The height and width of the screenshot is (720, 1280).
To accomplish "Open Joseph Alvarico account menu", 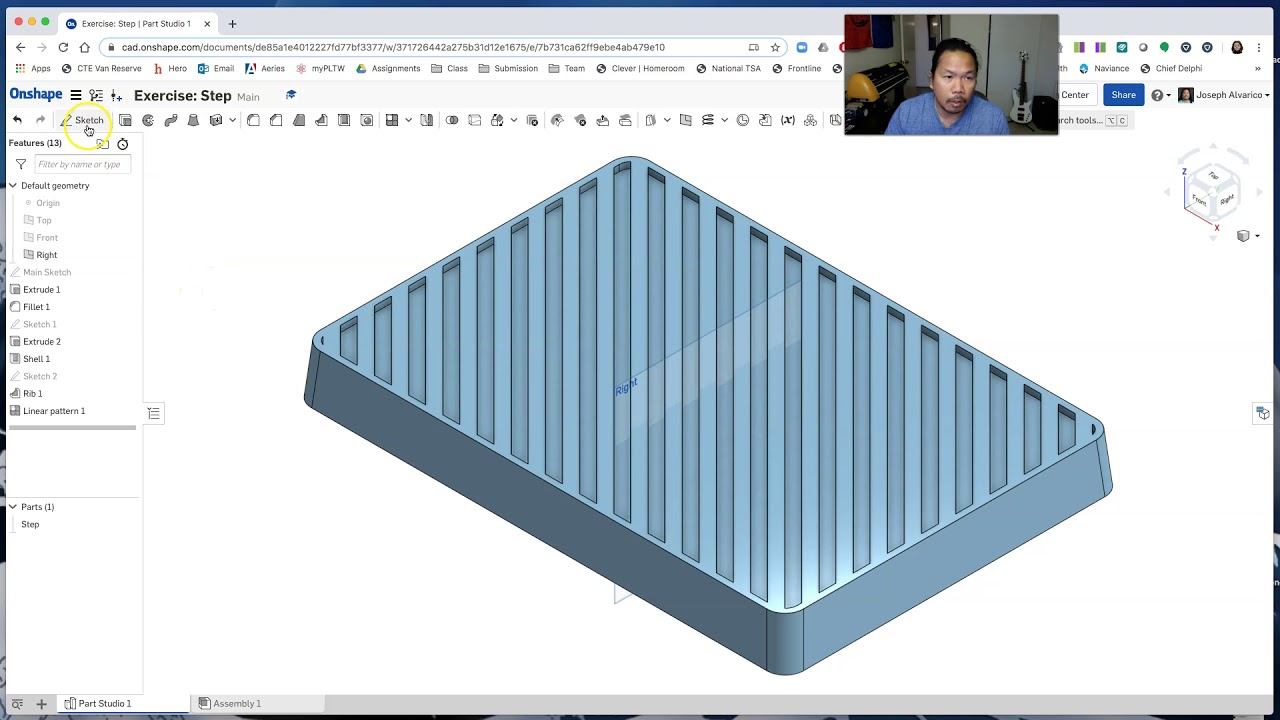I will 1224,95.
